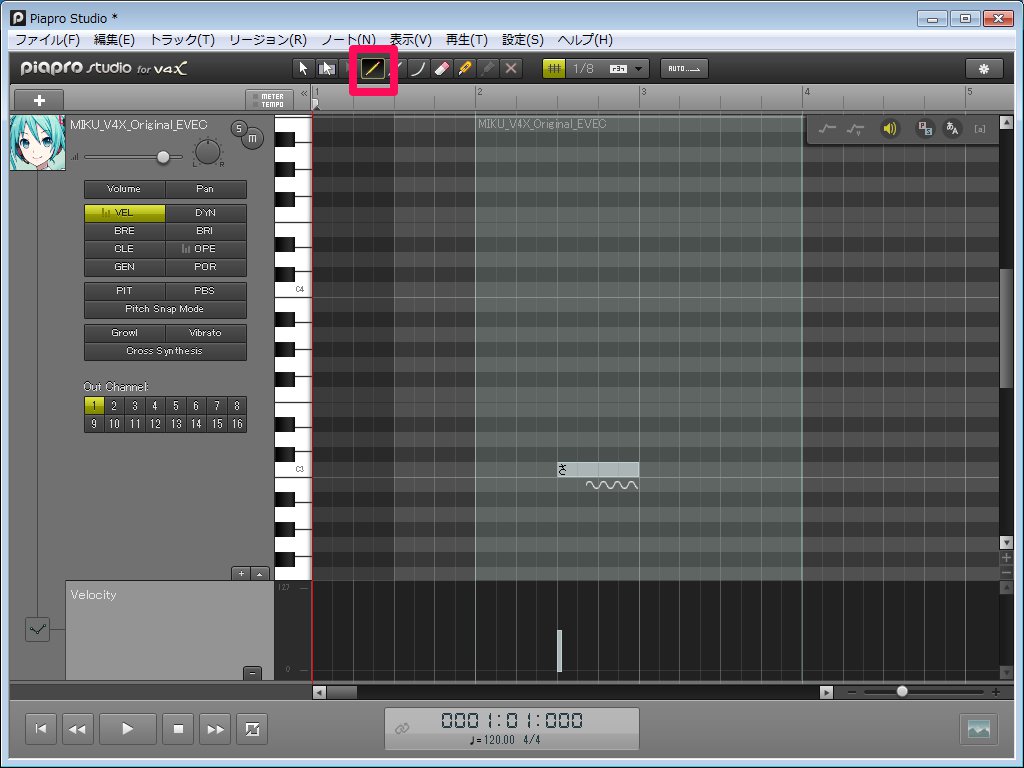Click the pitch curve with V icon

(855, 129)
